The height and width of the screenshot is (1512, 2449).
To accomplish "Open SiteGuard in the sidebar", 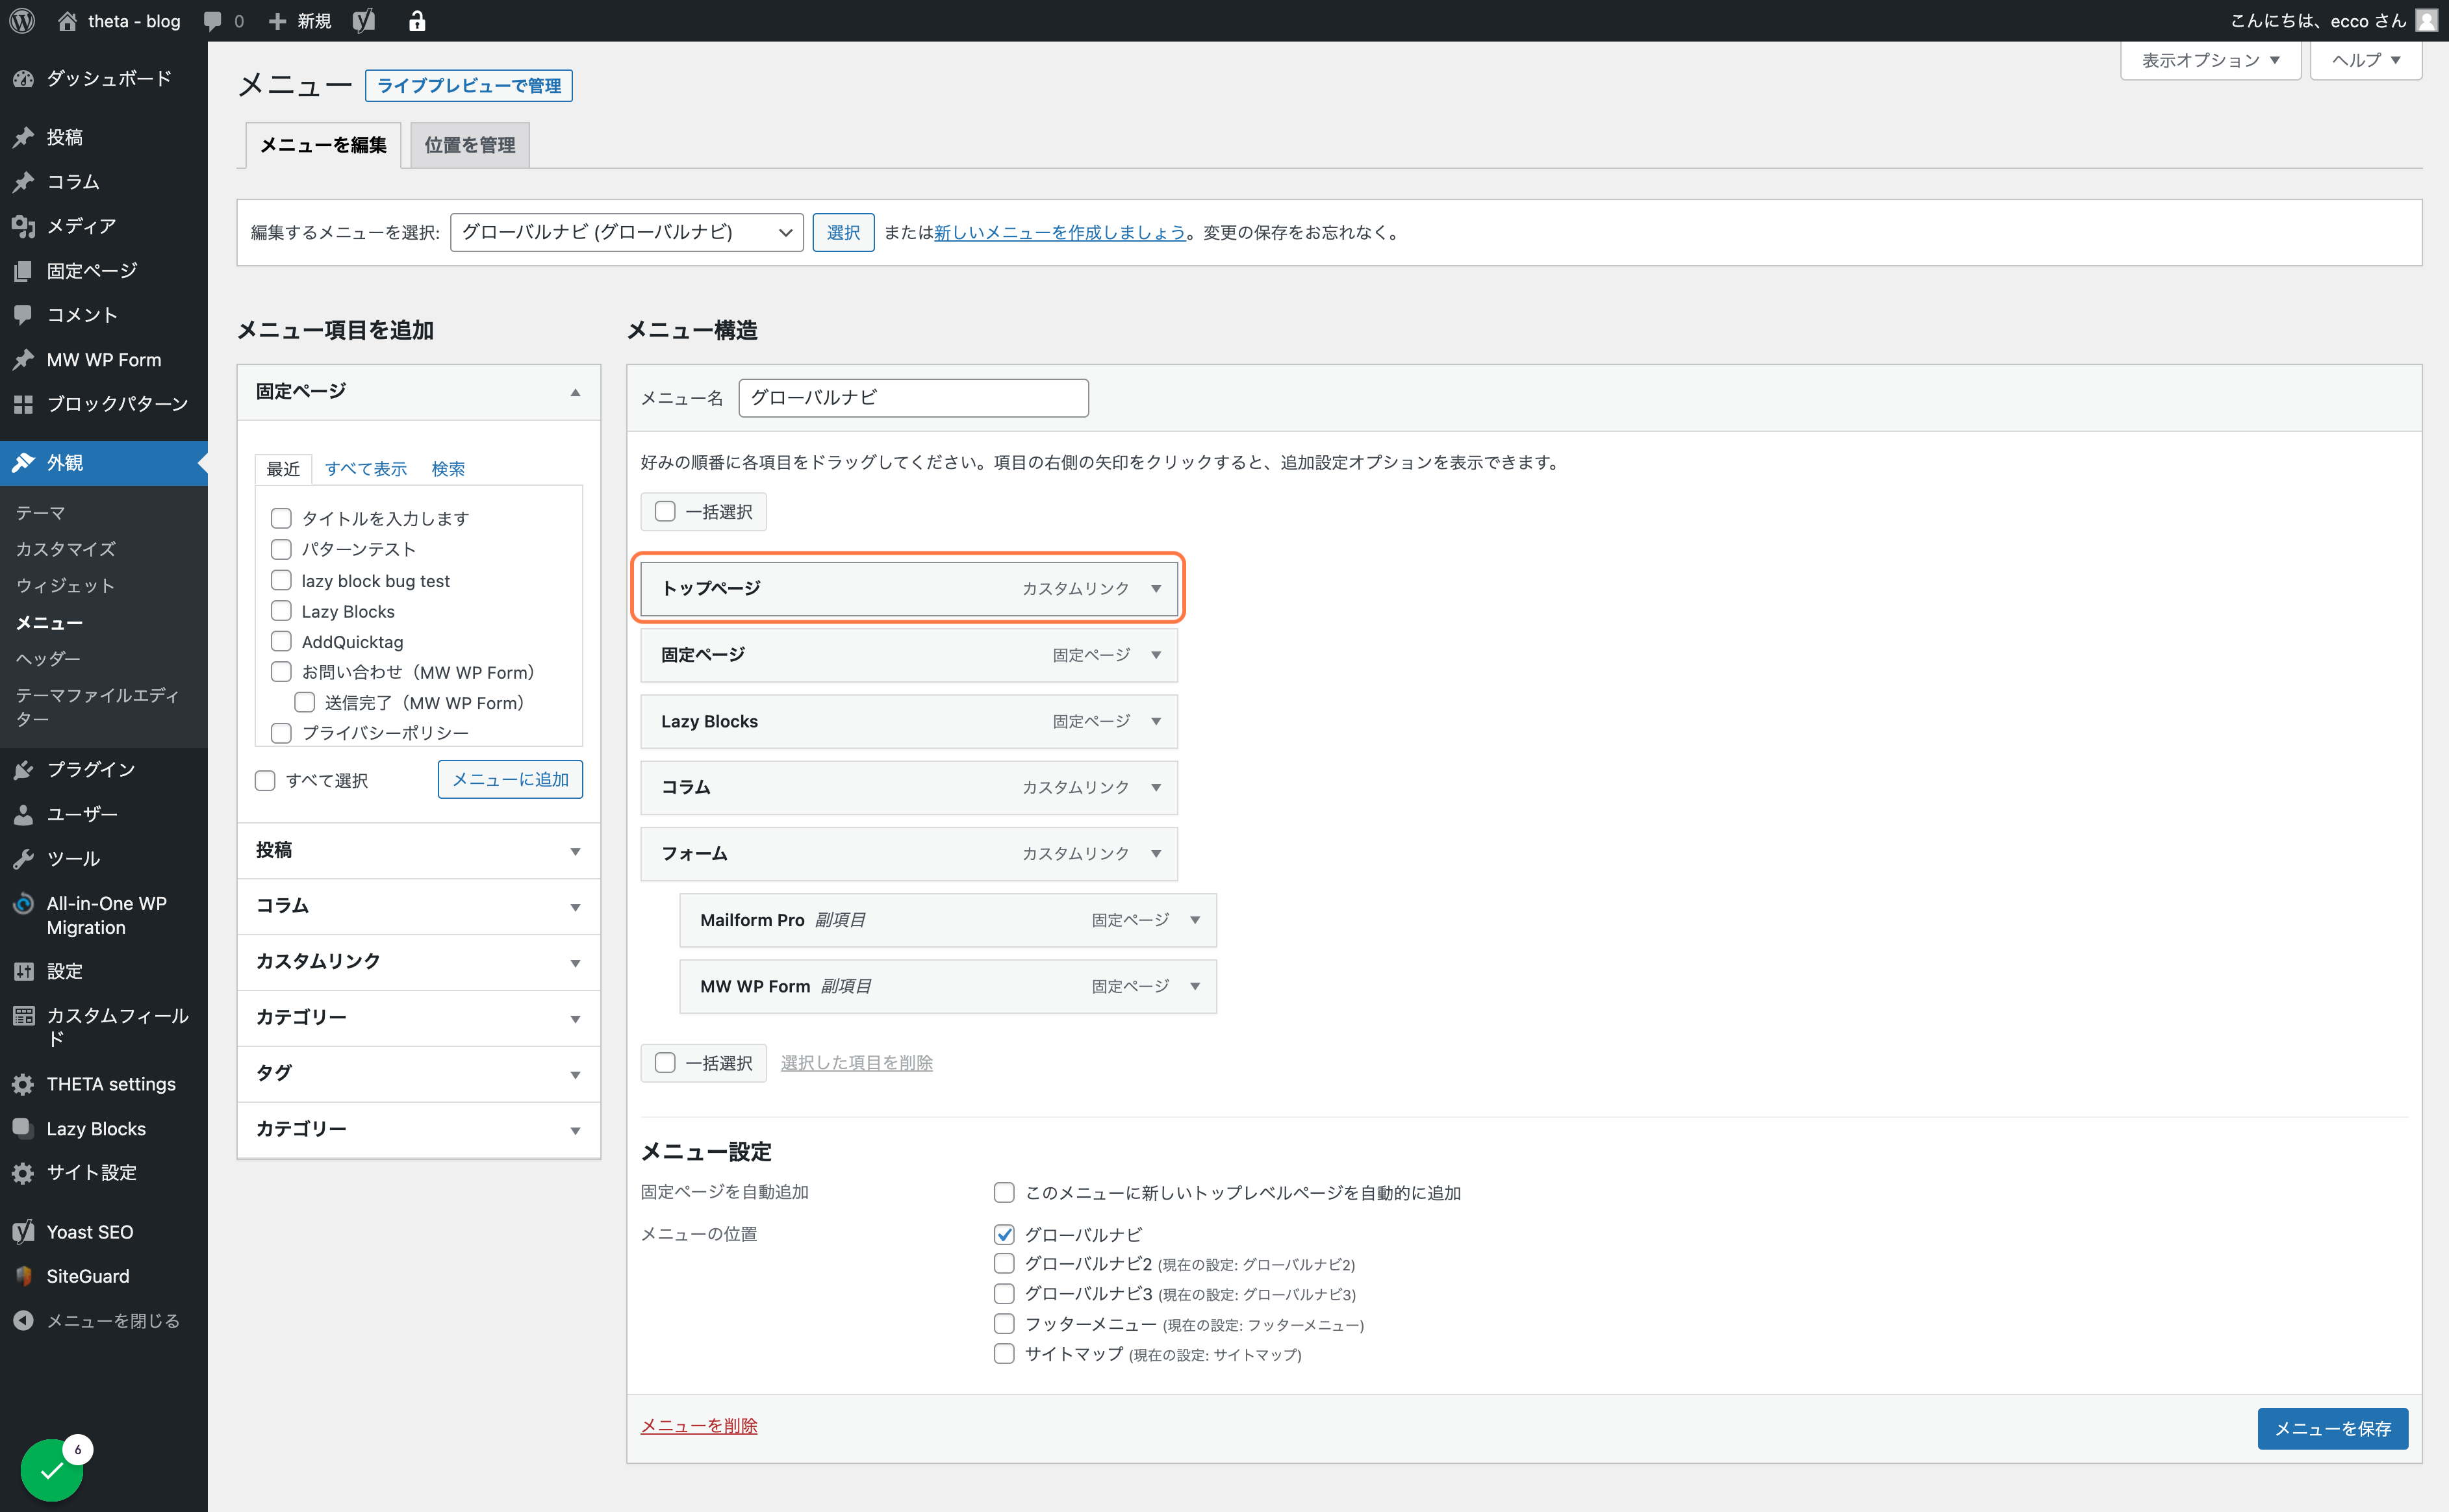I will pyautogui.click(x=104, y=1276).
